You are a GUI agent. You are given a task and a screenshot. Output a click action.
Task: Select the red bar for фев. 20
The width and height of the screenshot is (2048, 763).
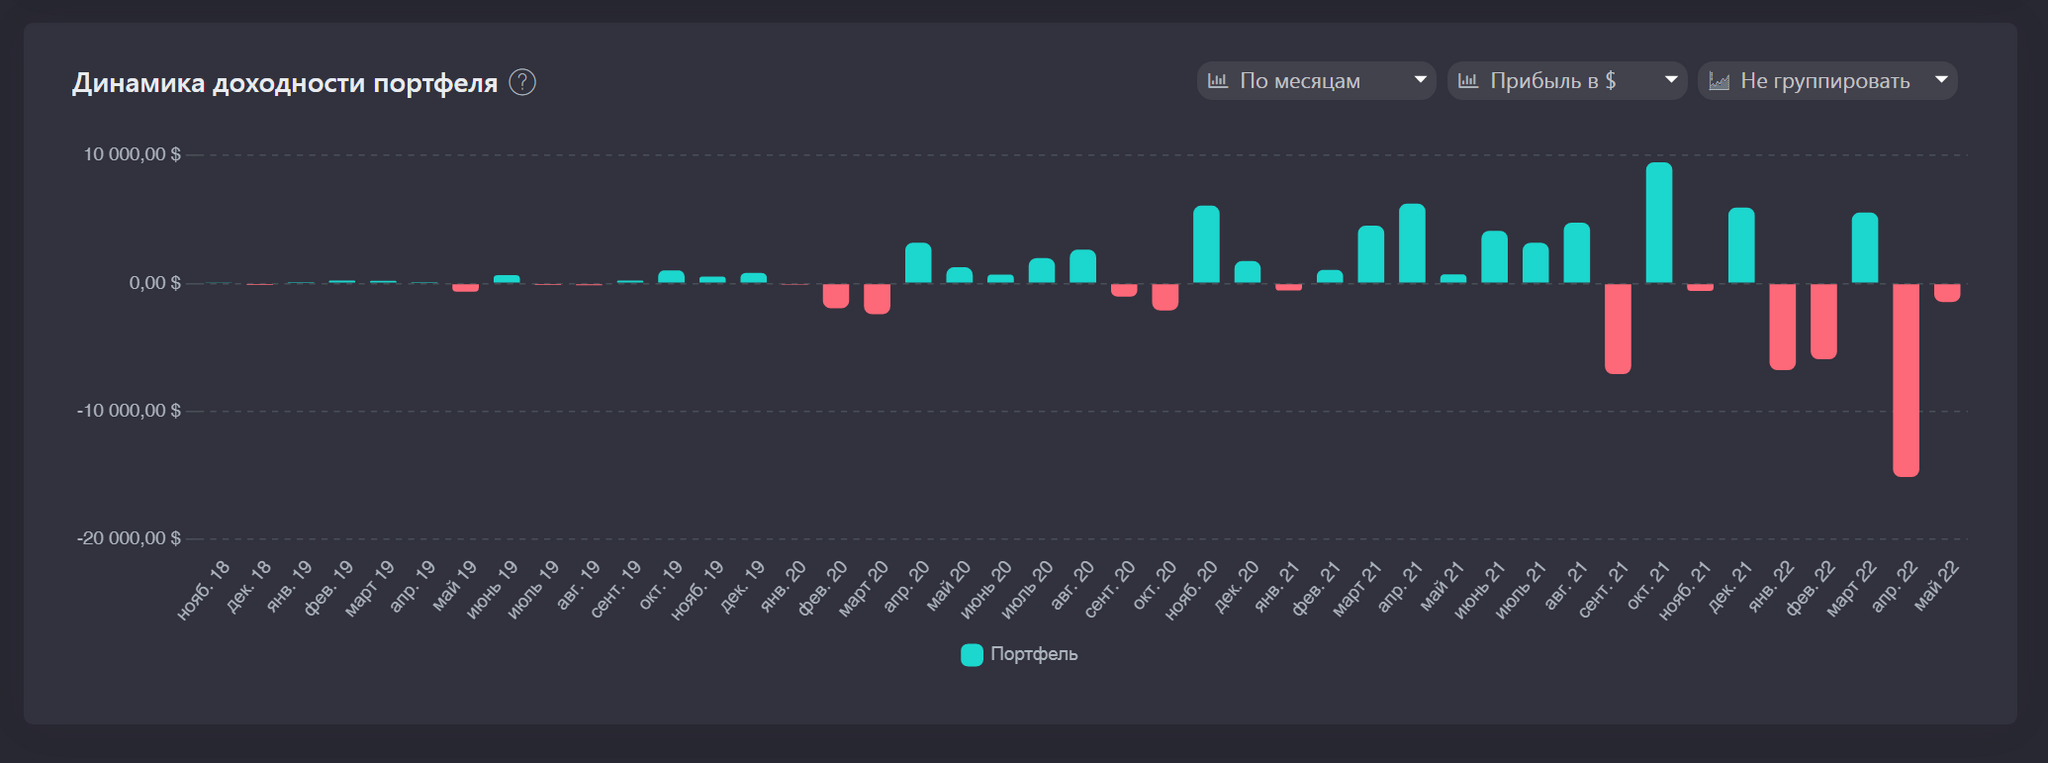836,295
